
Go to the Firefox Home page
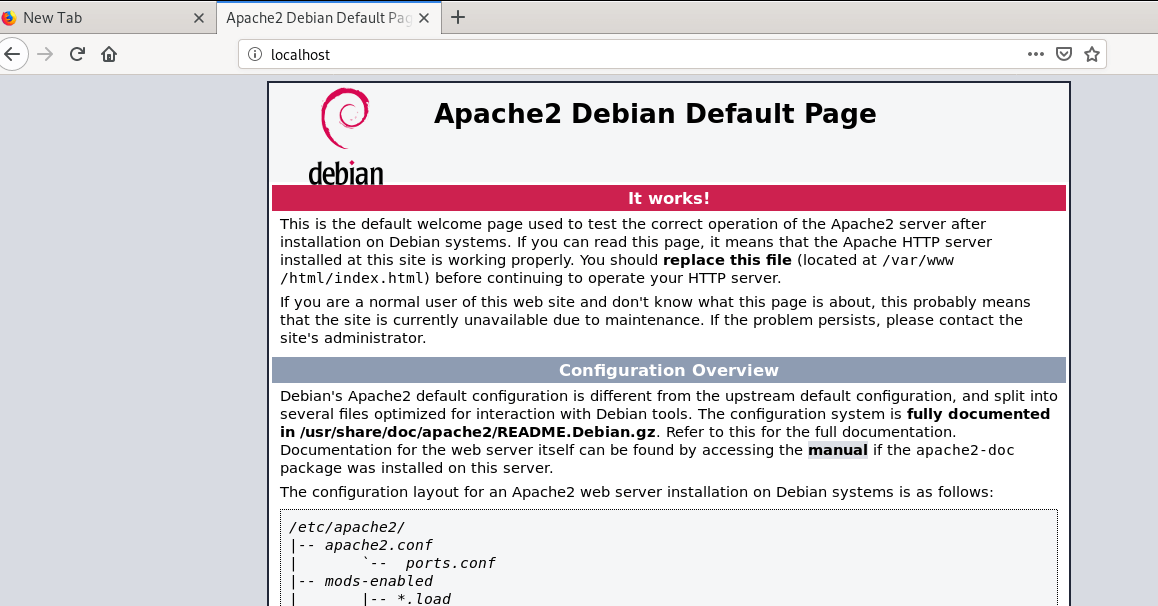(109, 54)
